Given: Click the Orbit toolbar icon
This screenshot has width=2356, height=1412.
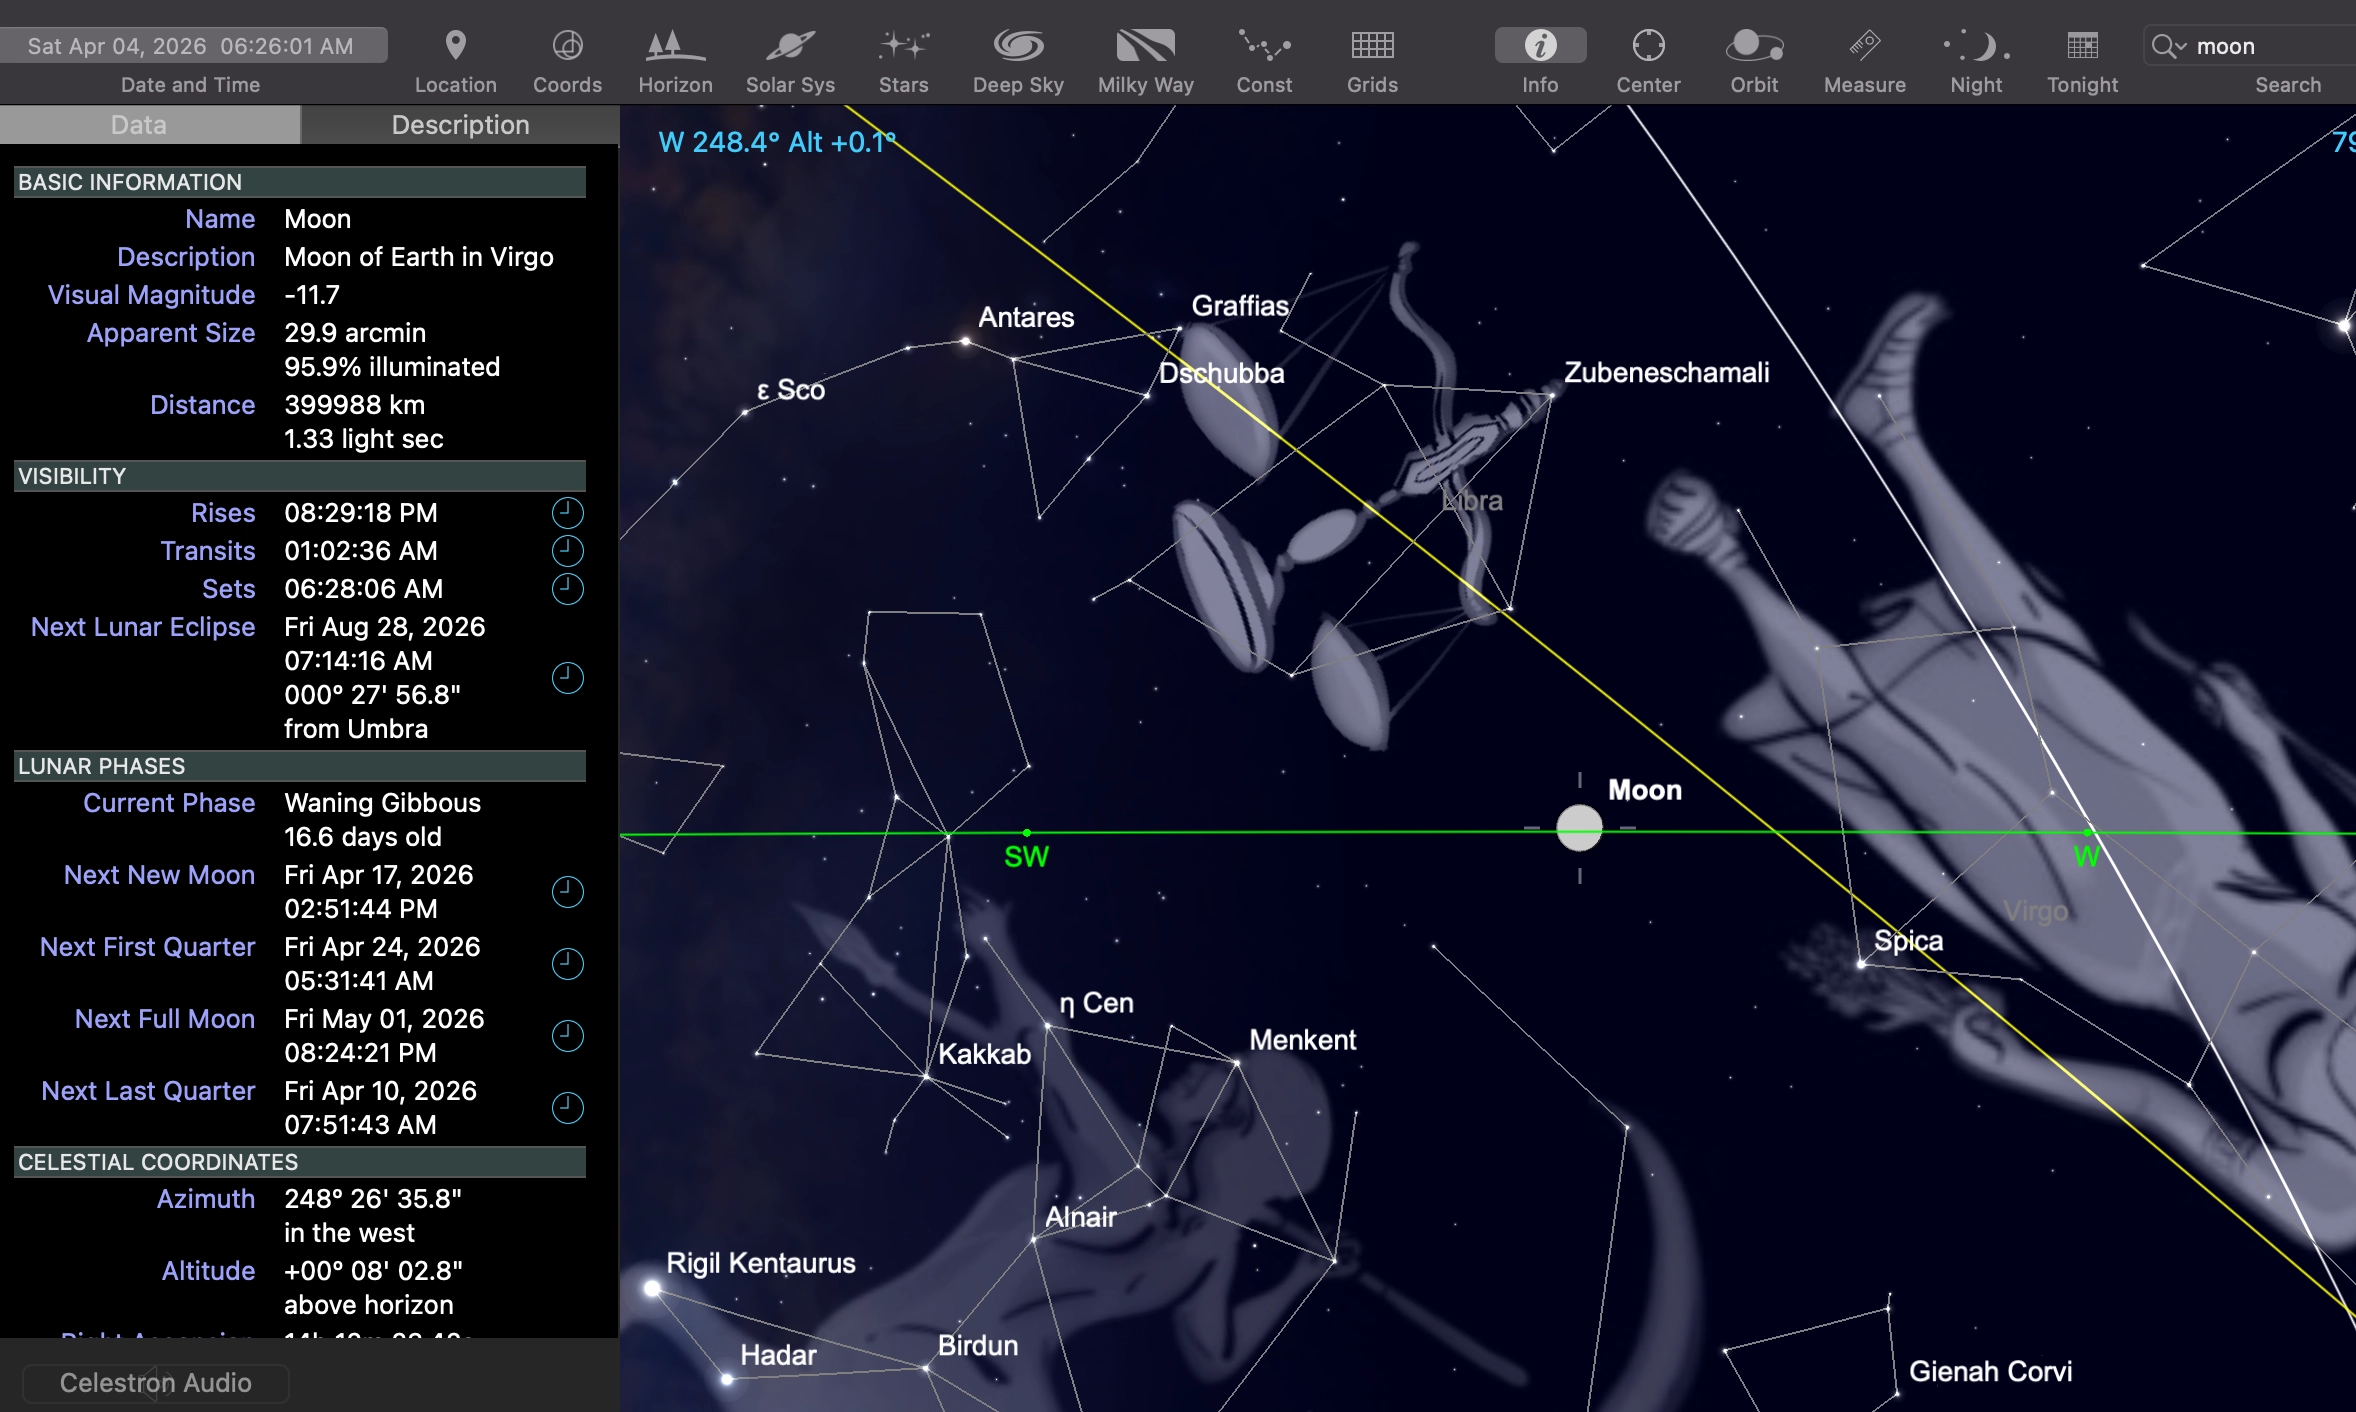Looking at the screenshot, I should click(x=1754, y=46).
